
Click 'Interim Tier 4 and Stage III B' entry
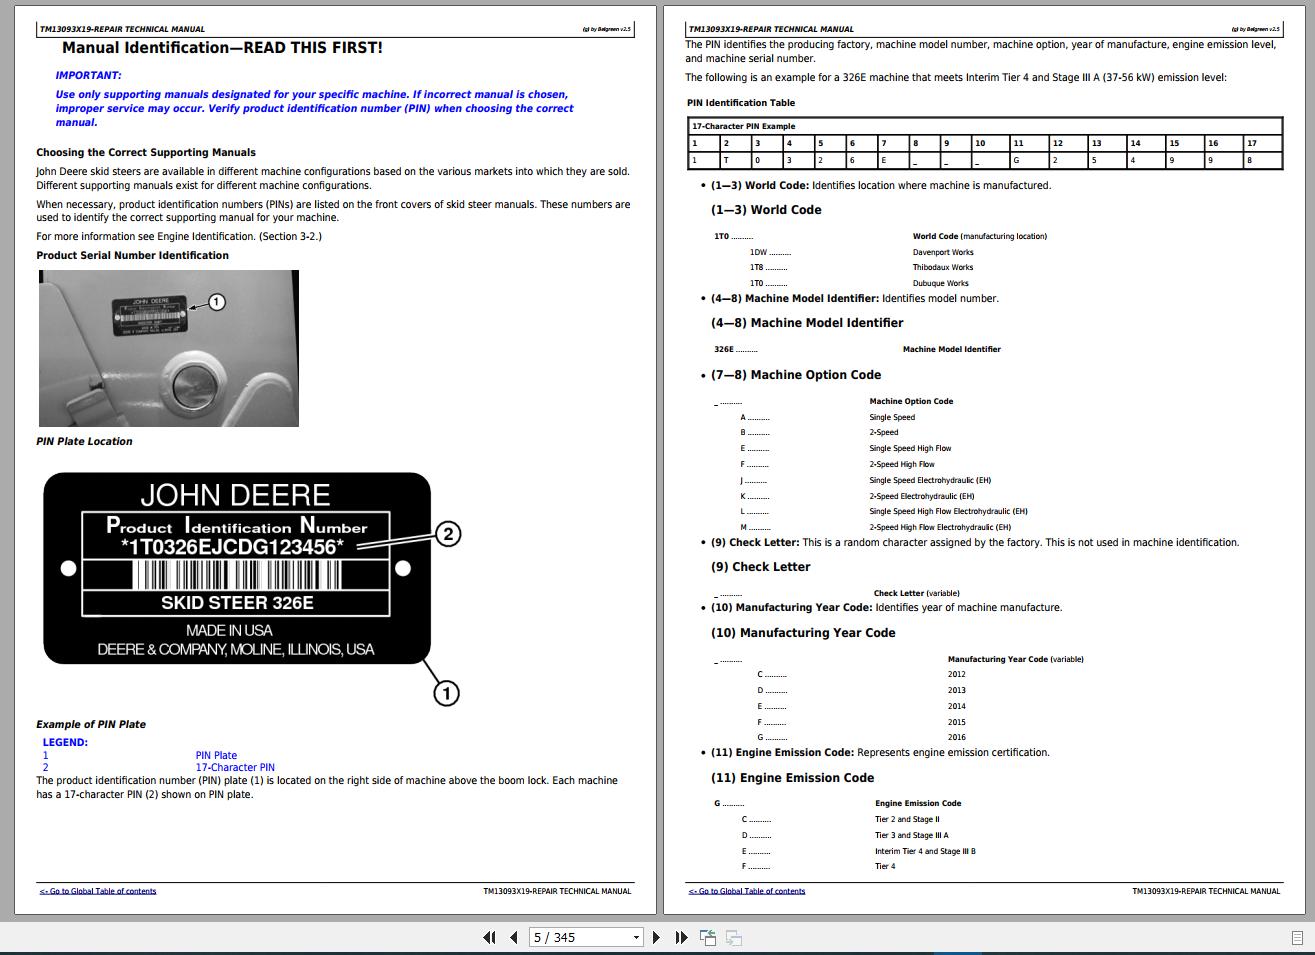(925, 851)
